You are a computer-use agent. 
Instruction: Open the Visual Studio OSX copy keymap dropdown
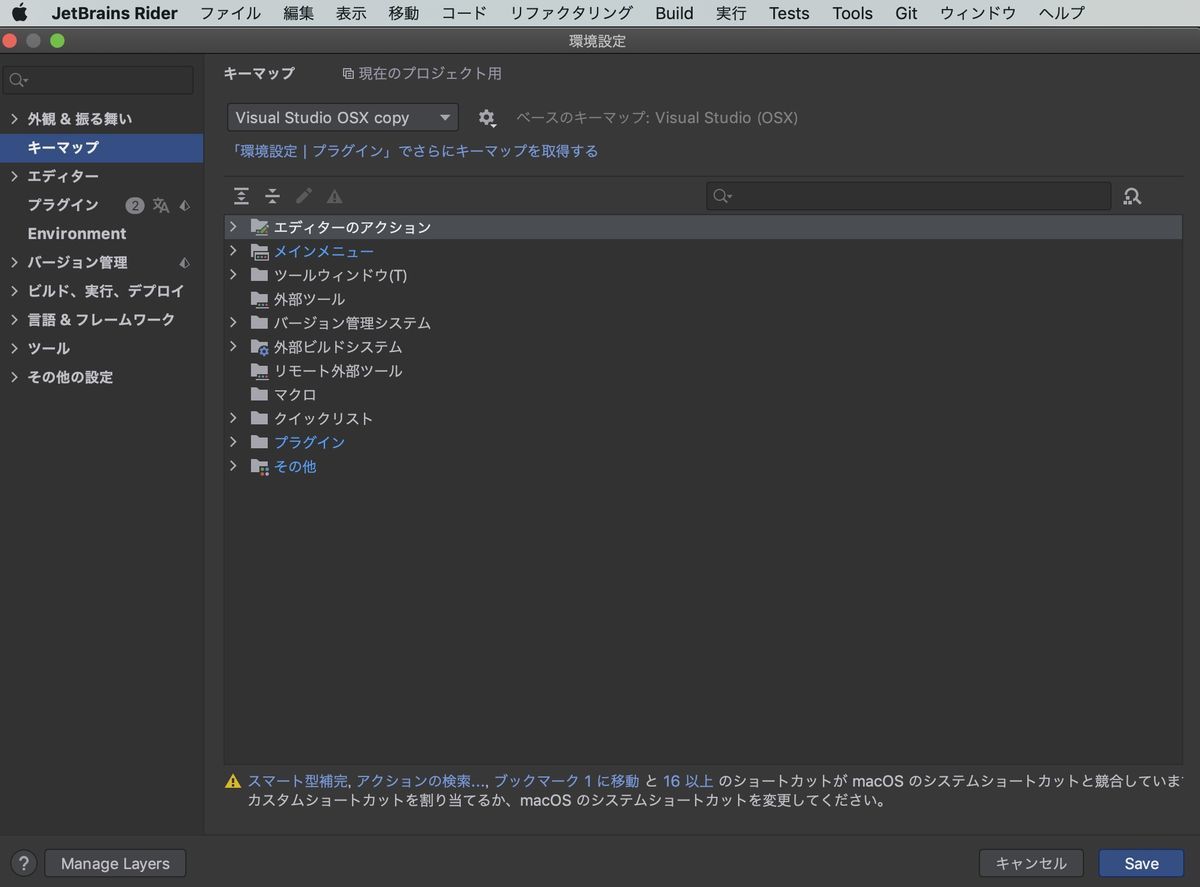click(x=341, y=117)
